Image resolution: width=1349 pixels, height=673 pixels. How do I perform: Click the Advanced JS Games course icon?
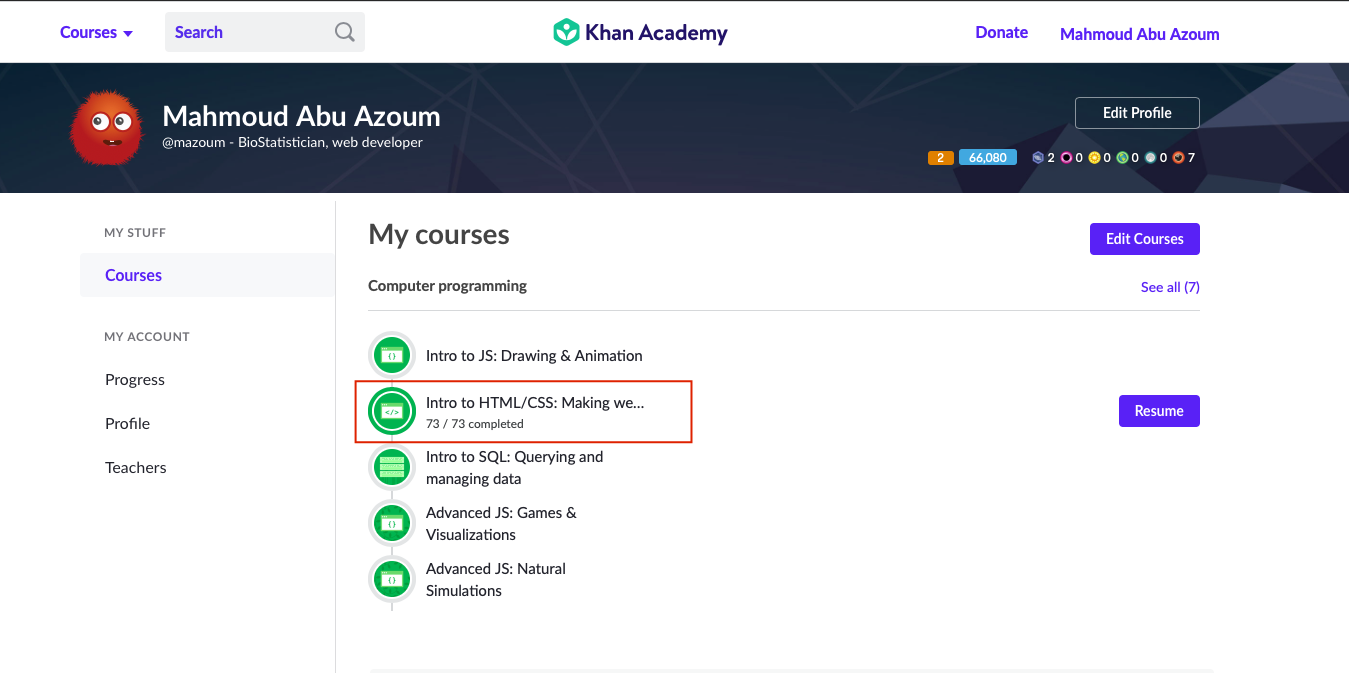(392, 523)
